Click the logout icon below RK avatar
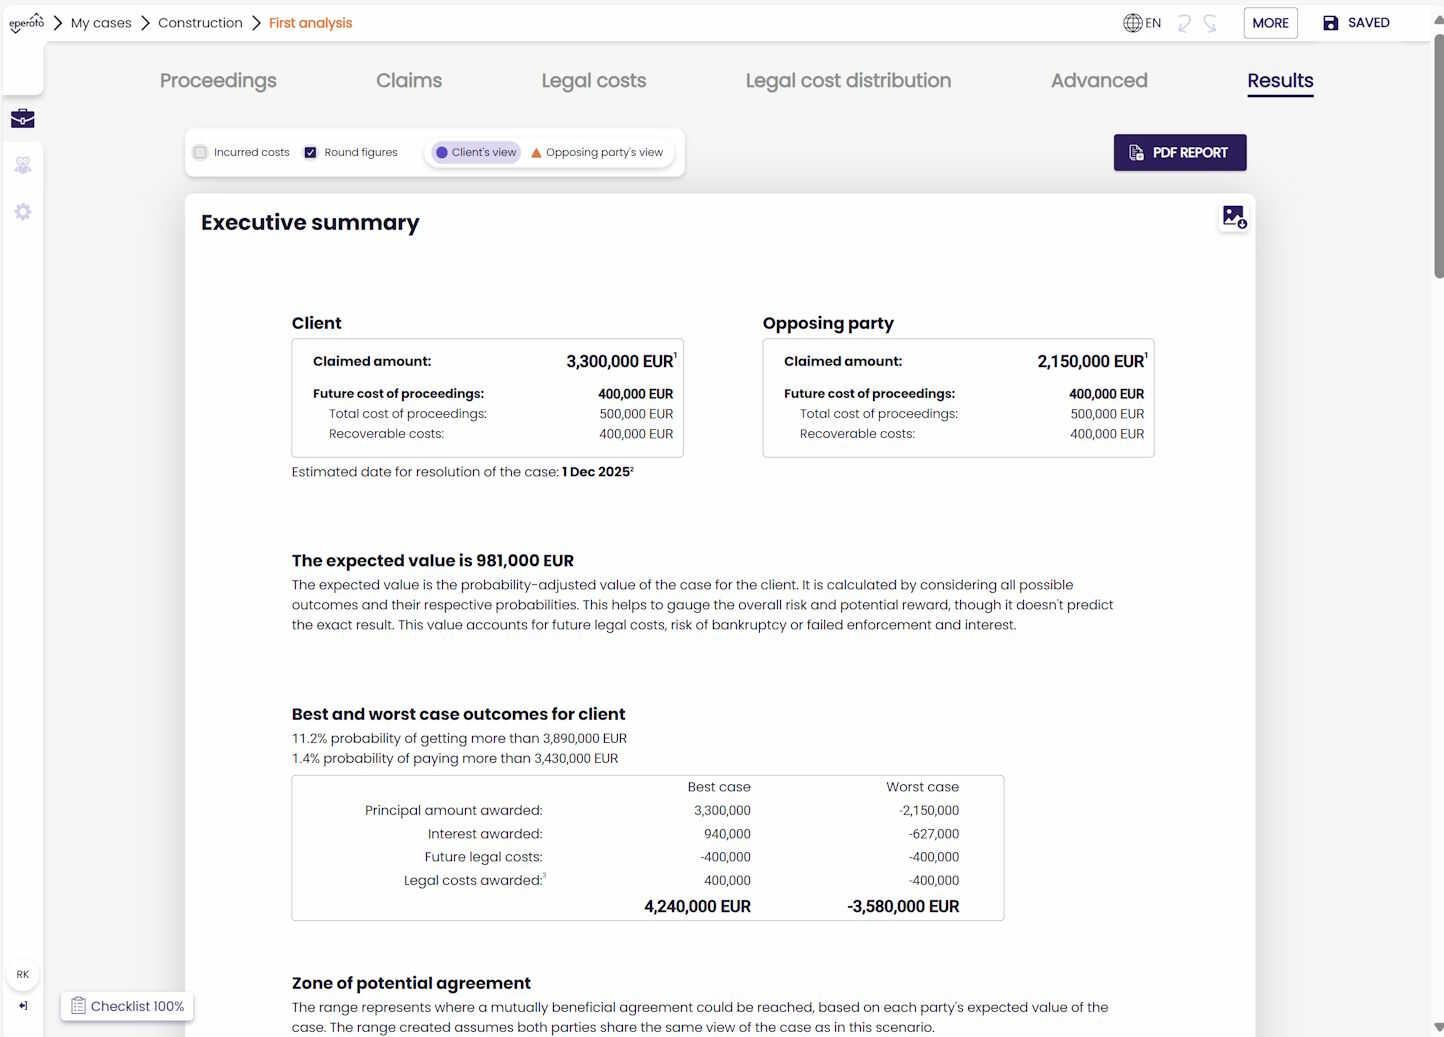 point(23,1006)
